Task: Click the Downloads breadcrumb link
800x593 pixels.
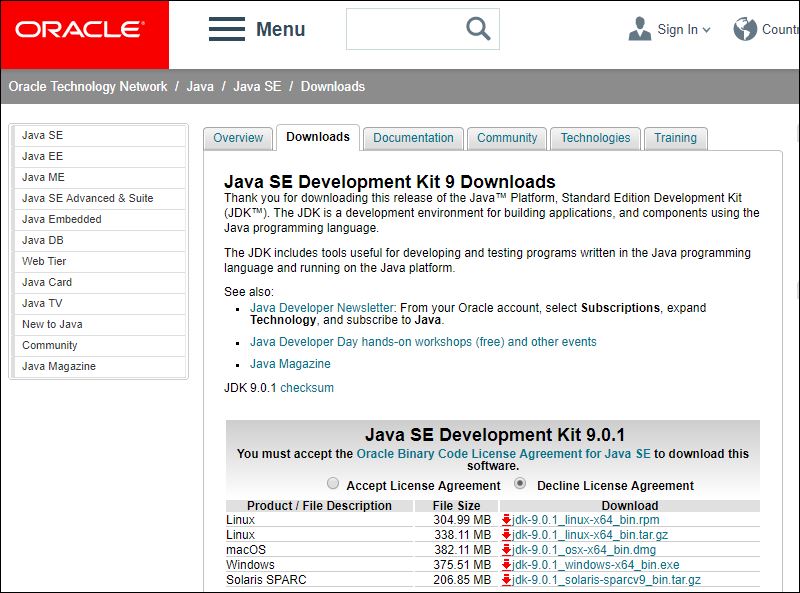Action: pos(333,86)
